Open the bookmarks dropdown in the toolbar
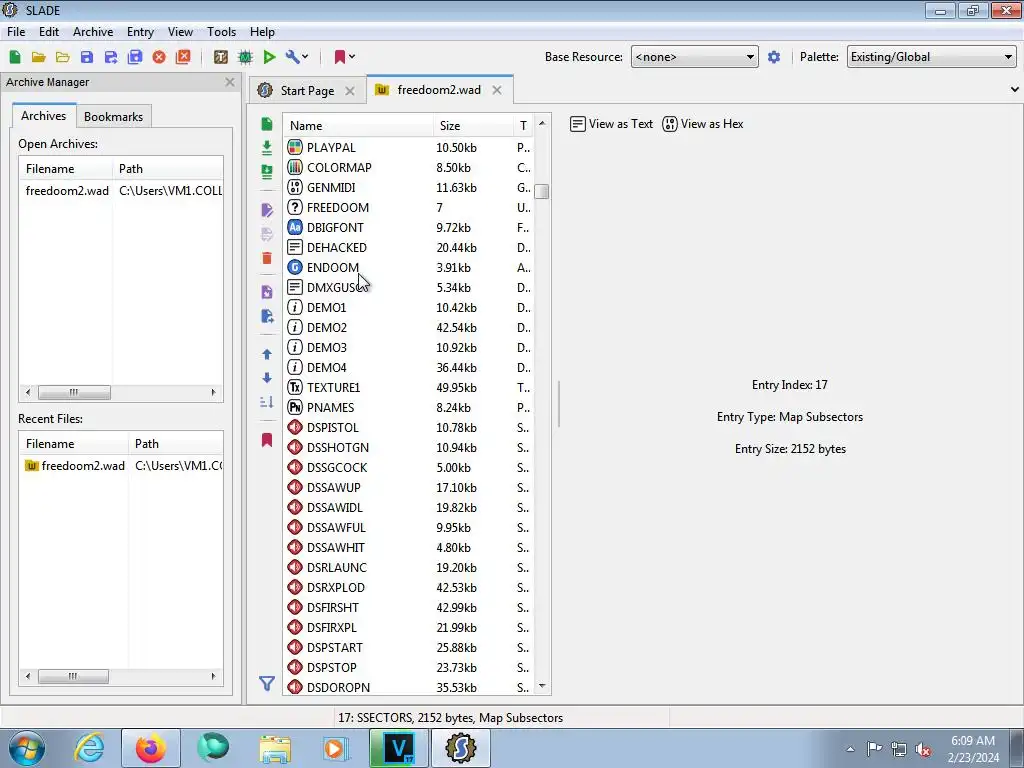The width and height of the screenshot is (1024, 768). click(x=345, y=57)
